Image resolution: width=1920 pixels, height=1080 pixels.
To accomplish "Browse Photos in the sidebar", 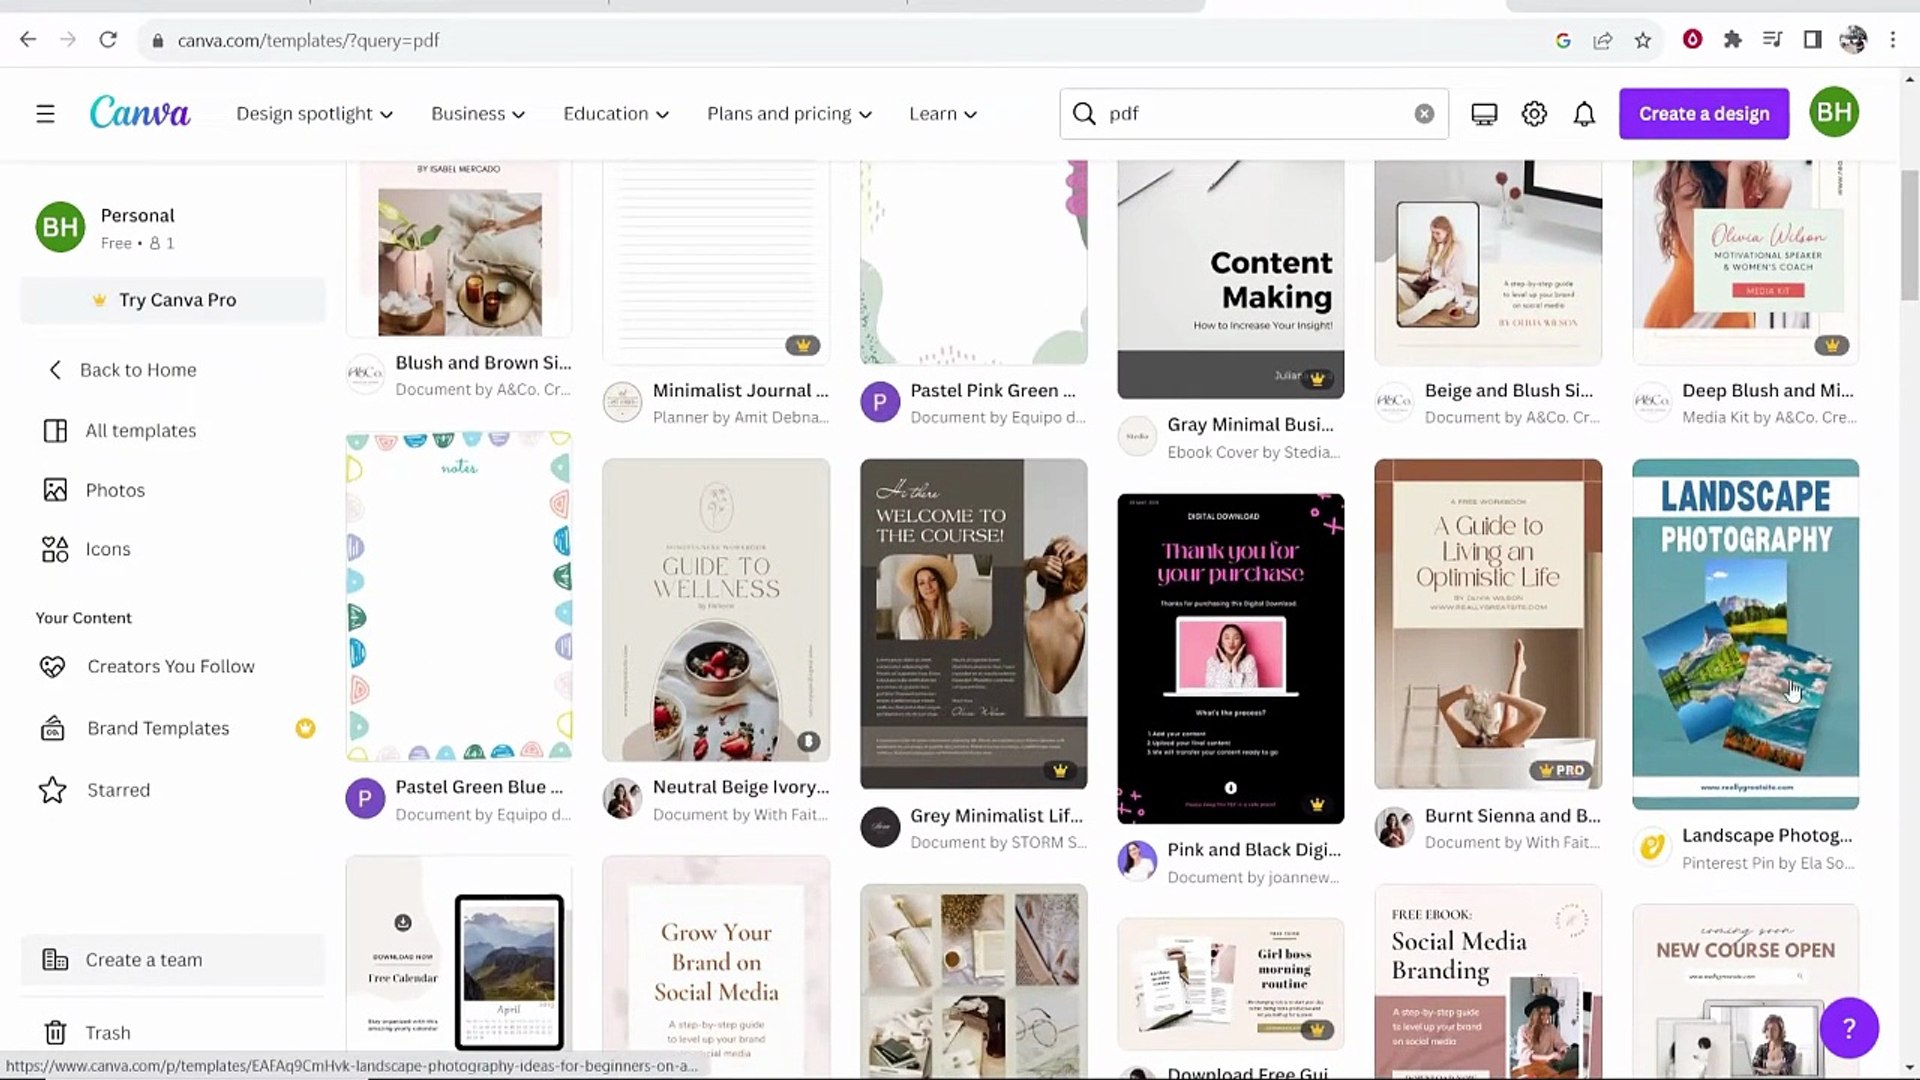I will click(115, 490).
